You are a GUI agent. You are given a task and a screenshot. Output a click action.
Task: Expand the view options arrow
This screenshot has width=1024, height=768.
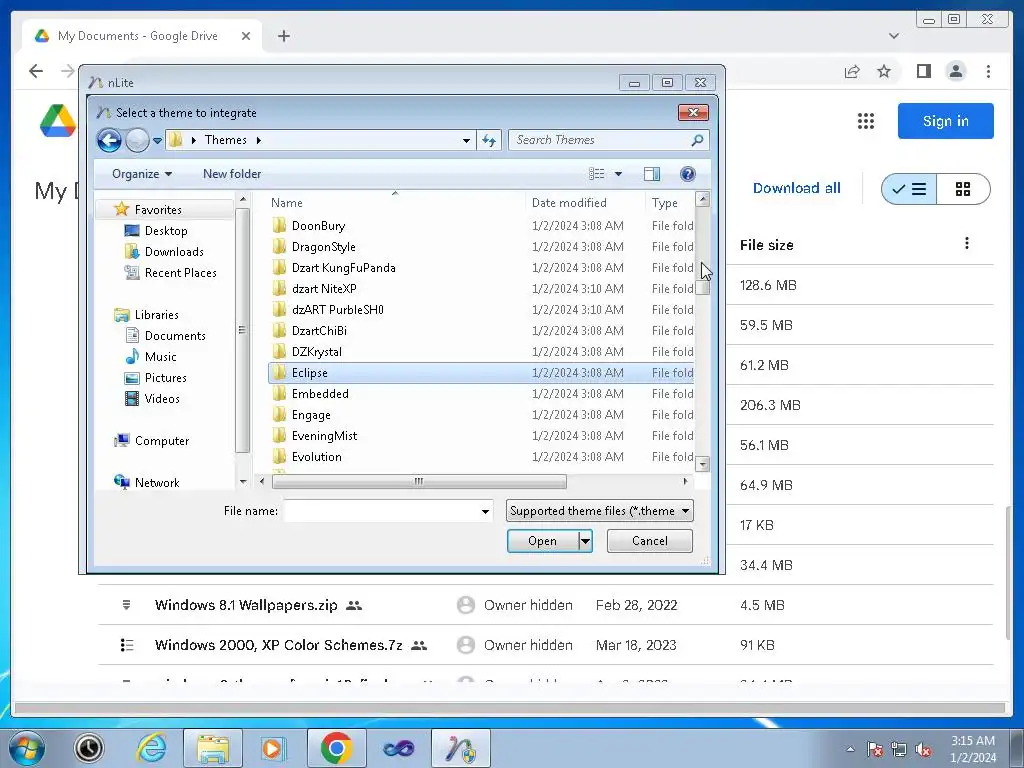[x=618, y=174]
